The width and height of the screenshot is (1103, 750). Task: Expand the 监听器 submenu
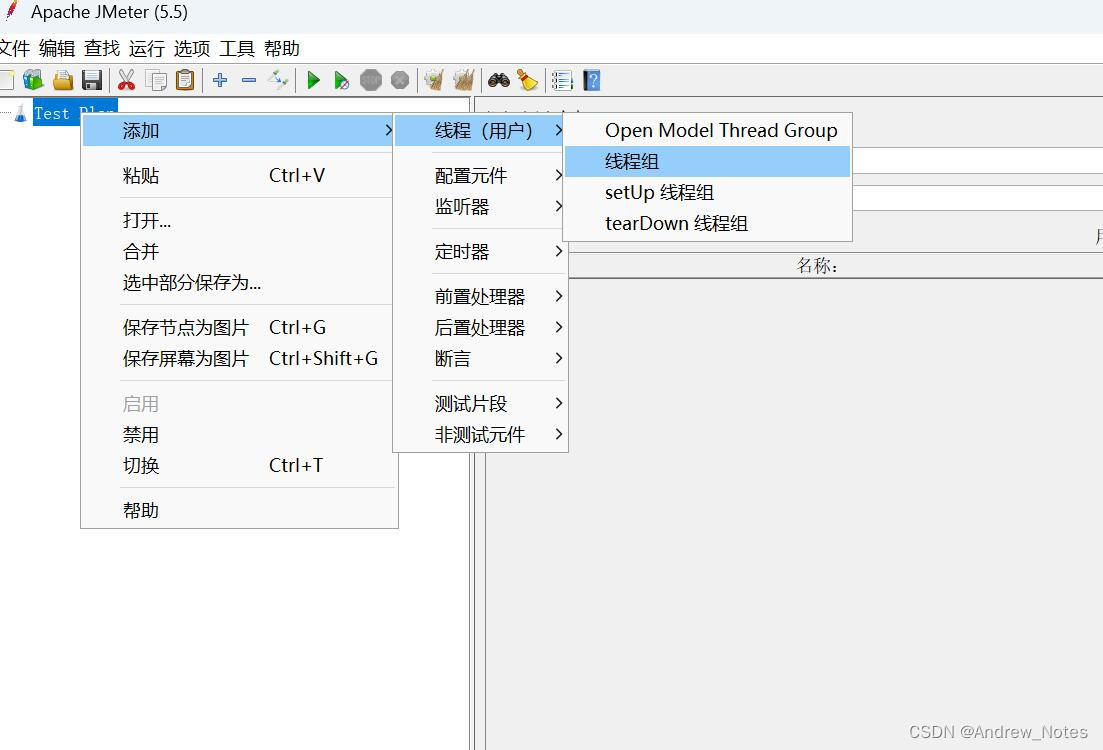point(480,207)
